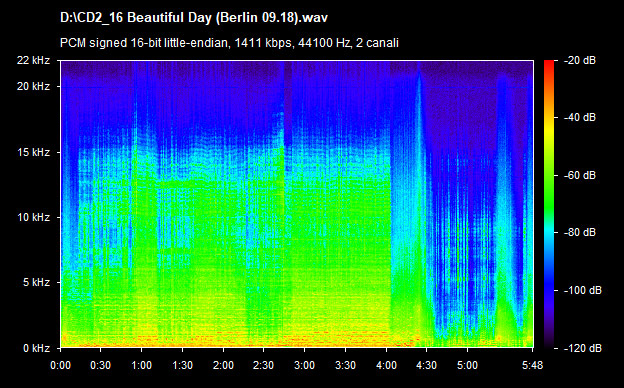
Task: Select the 1:00 time axis marker
Action: [141, 365]
